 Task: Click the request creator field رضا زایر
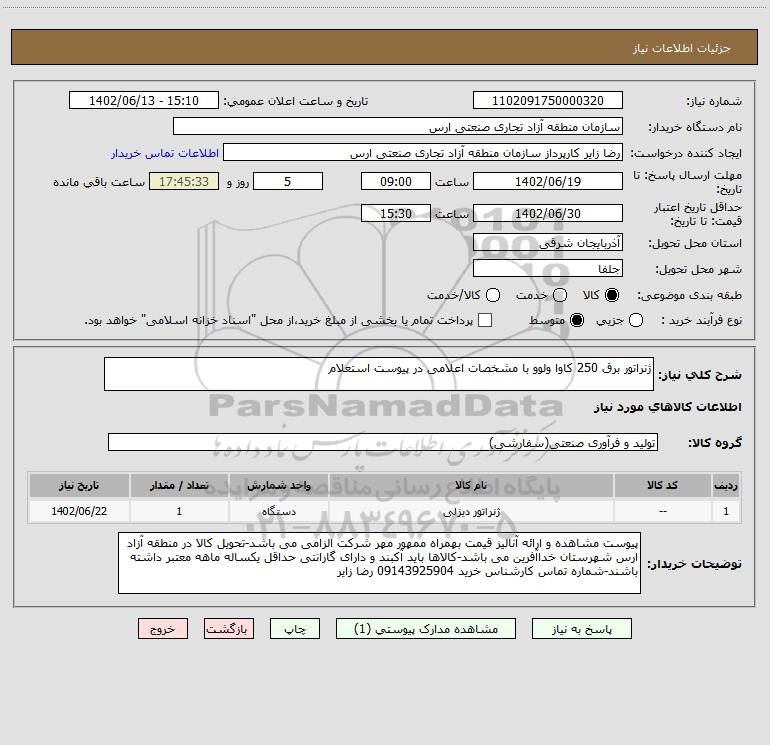pos(423,152)
